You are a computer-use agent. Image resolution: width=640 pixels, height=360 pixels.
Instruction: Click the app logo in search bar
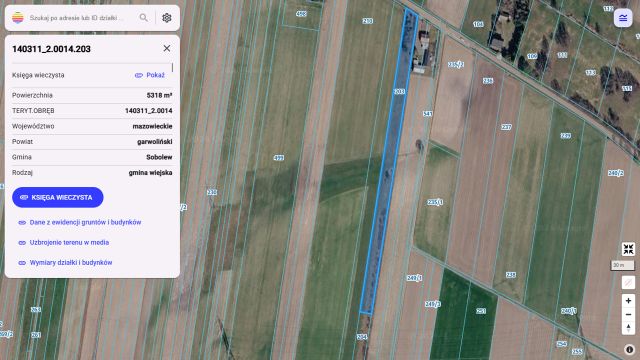point(18,18)
